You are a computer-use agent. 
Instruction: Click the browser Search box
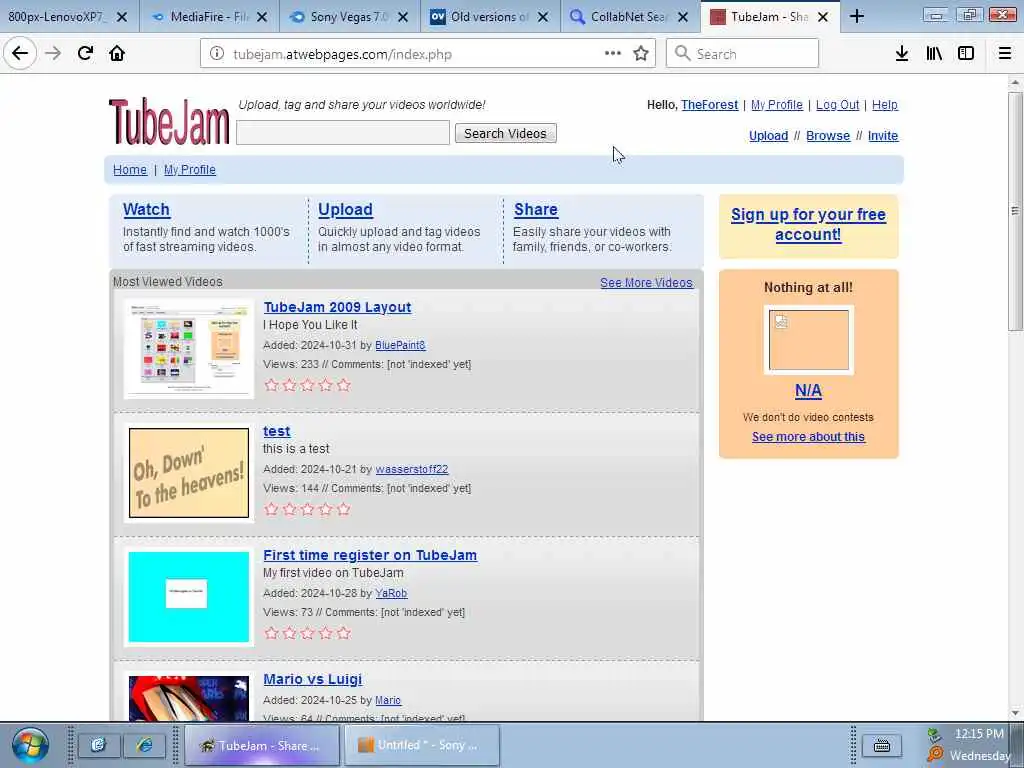click(742, 54)
